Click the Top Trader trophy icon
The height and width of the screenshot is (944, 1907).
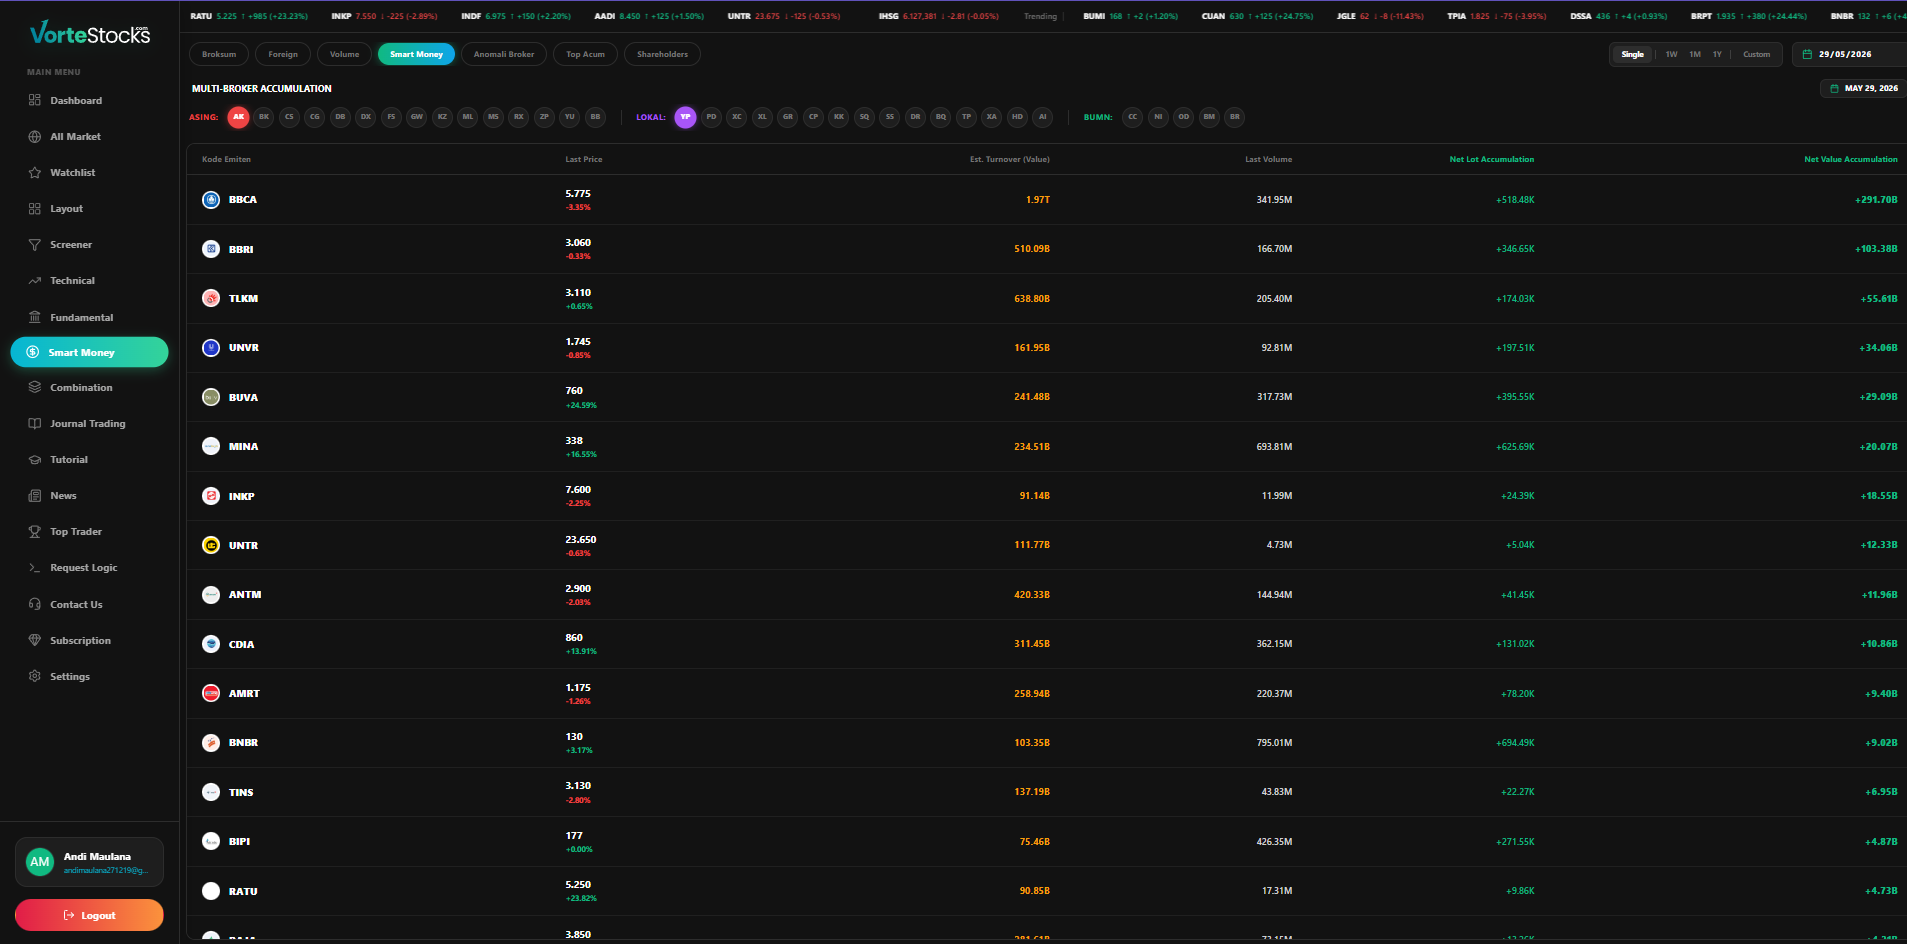35,531
